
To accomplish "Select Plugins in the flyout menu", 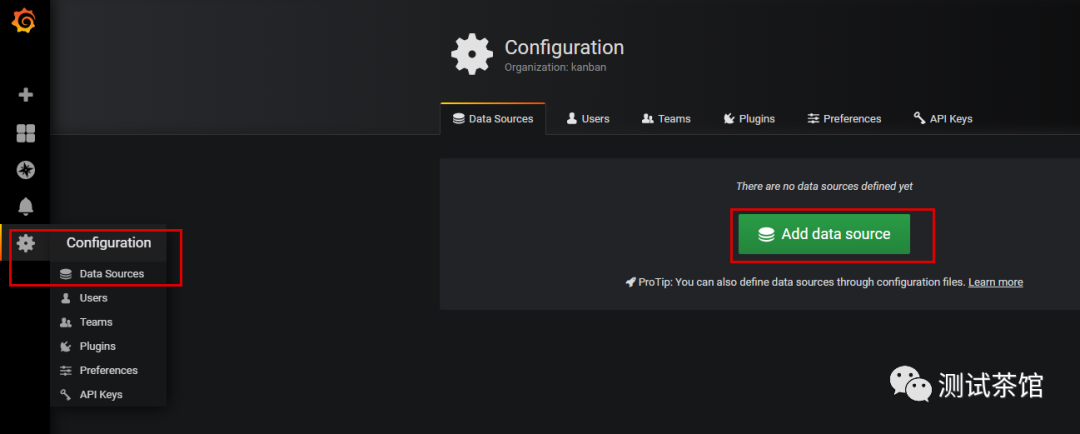I will 97,346.
